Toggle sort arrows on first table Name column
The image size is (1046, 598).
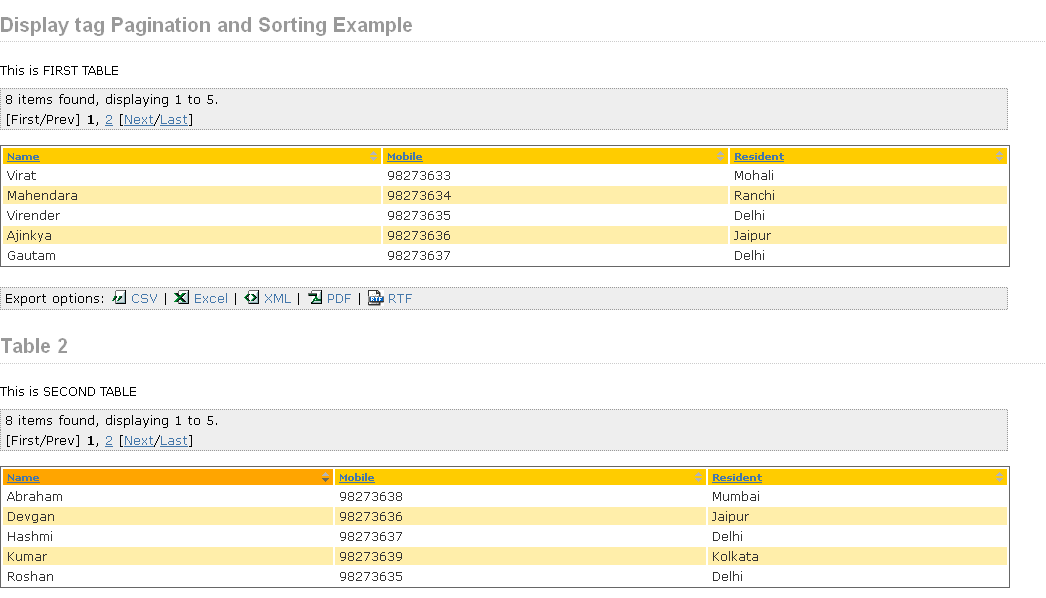[x=373, y=156]
